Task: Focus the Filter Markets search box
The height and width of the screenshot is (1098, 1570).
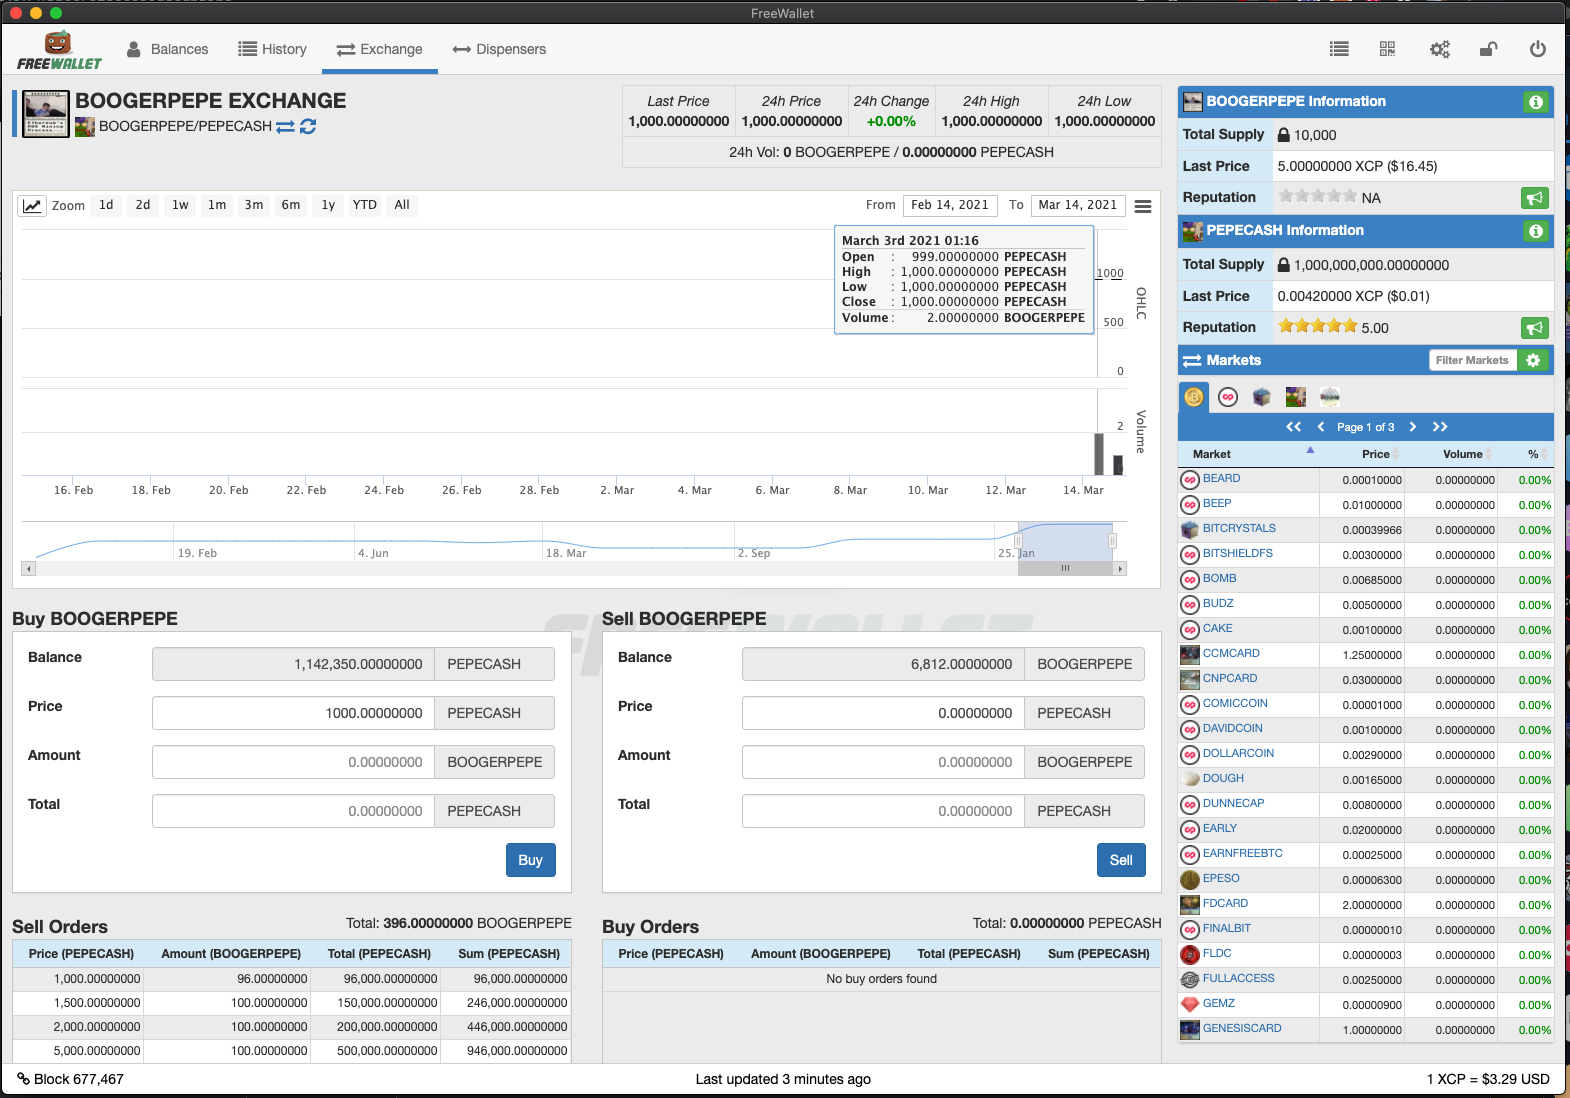Action: click(x=1472, y=360)
